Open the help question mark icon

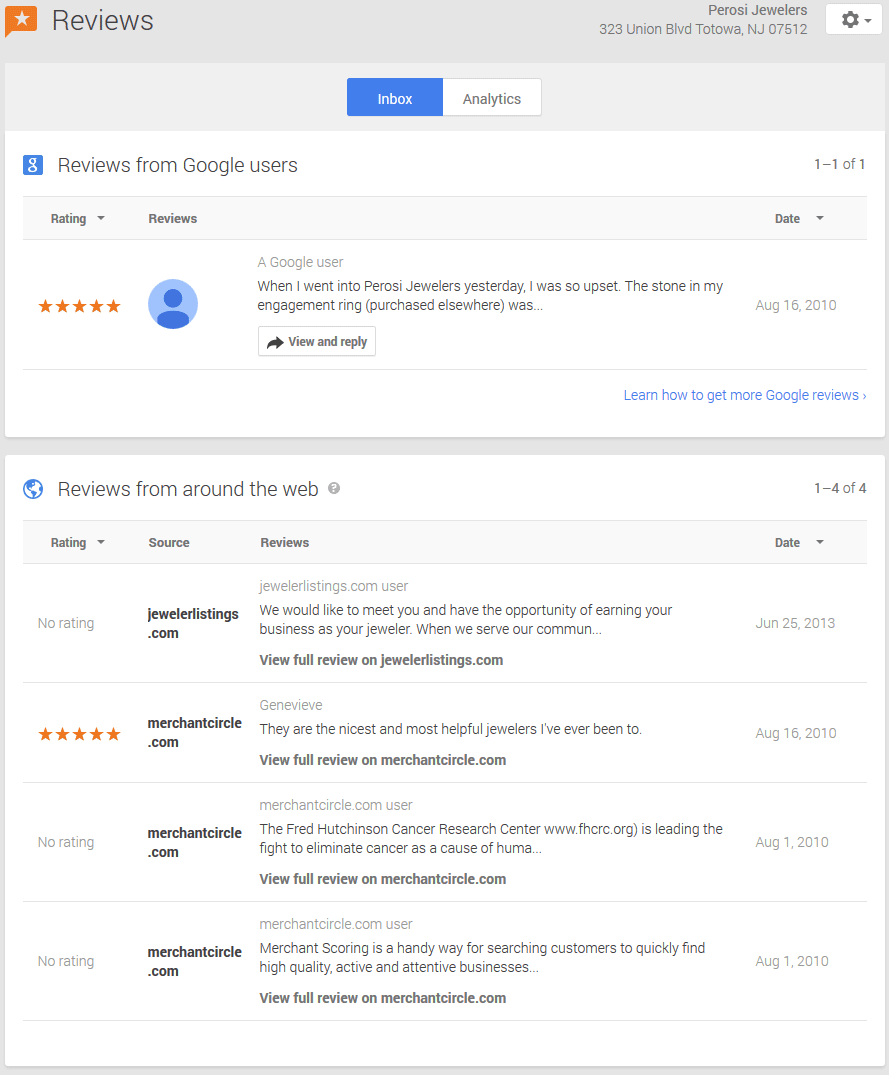pos(334,488)
